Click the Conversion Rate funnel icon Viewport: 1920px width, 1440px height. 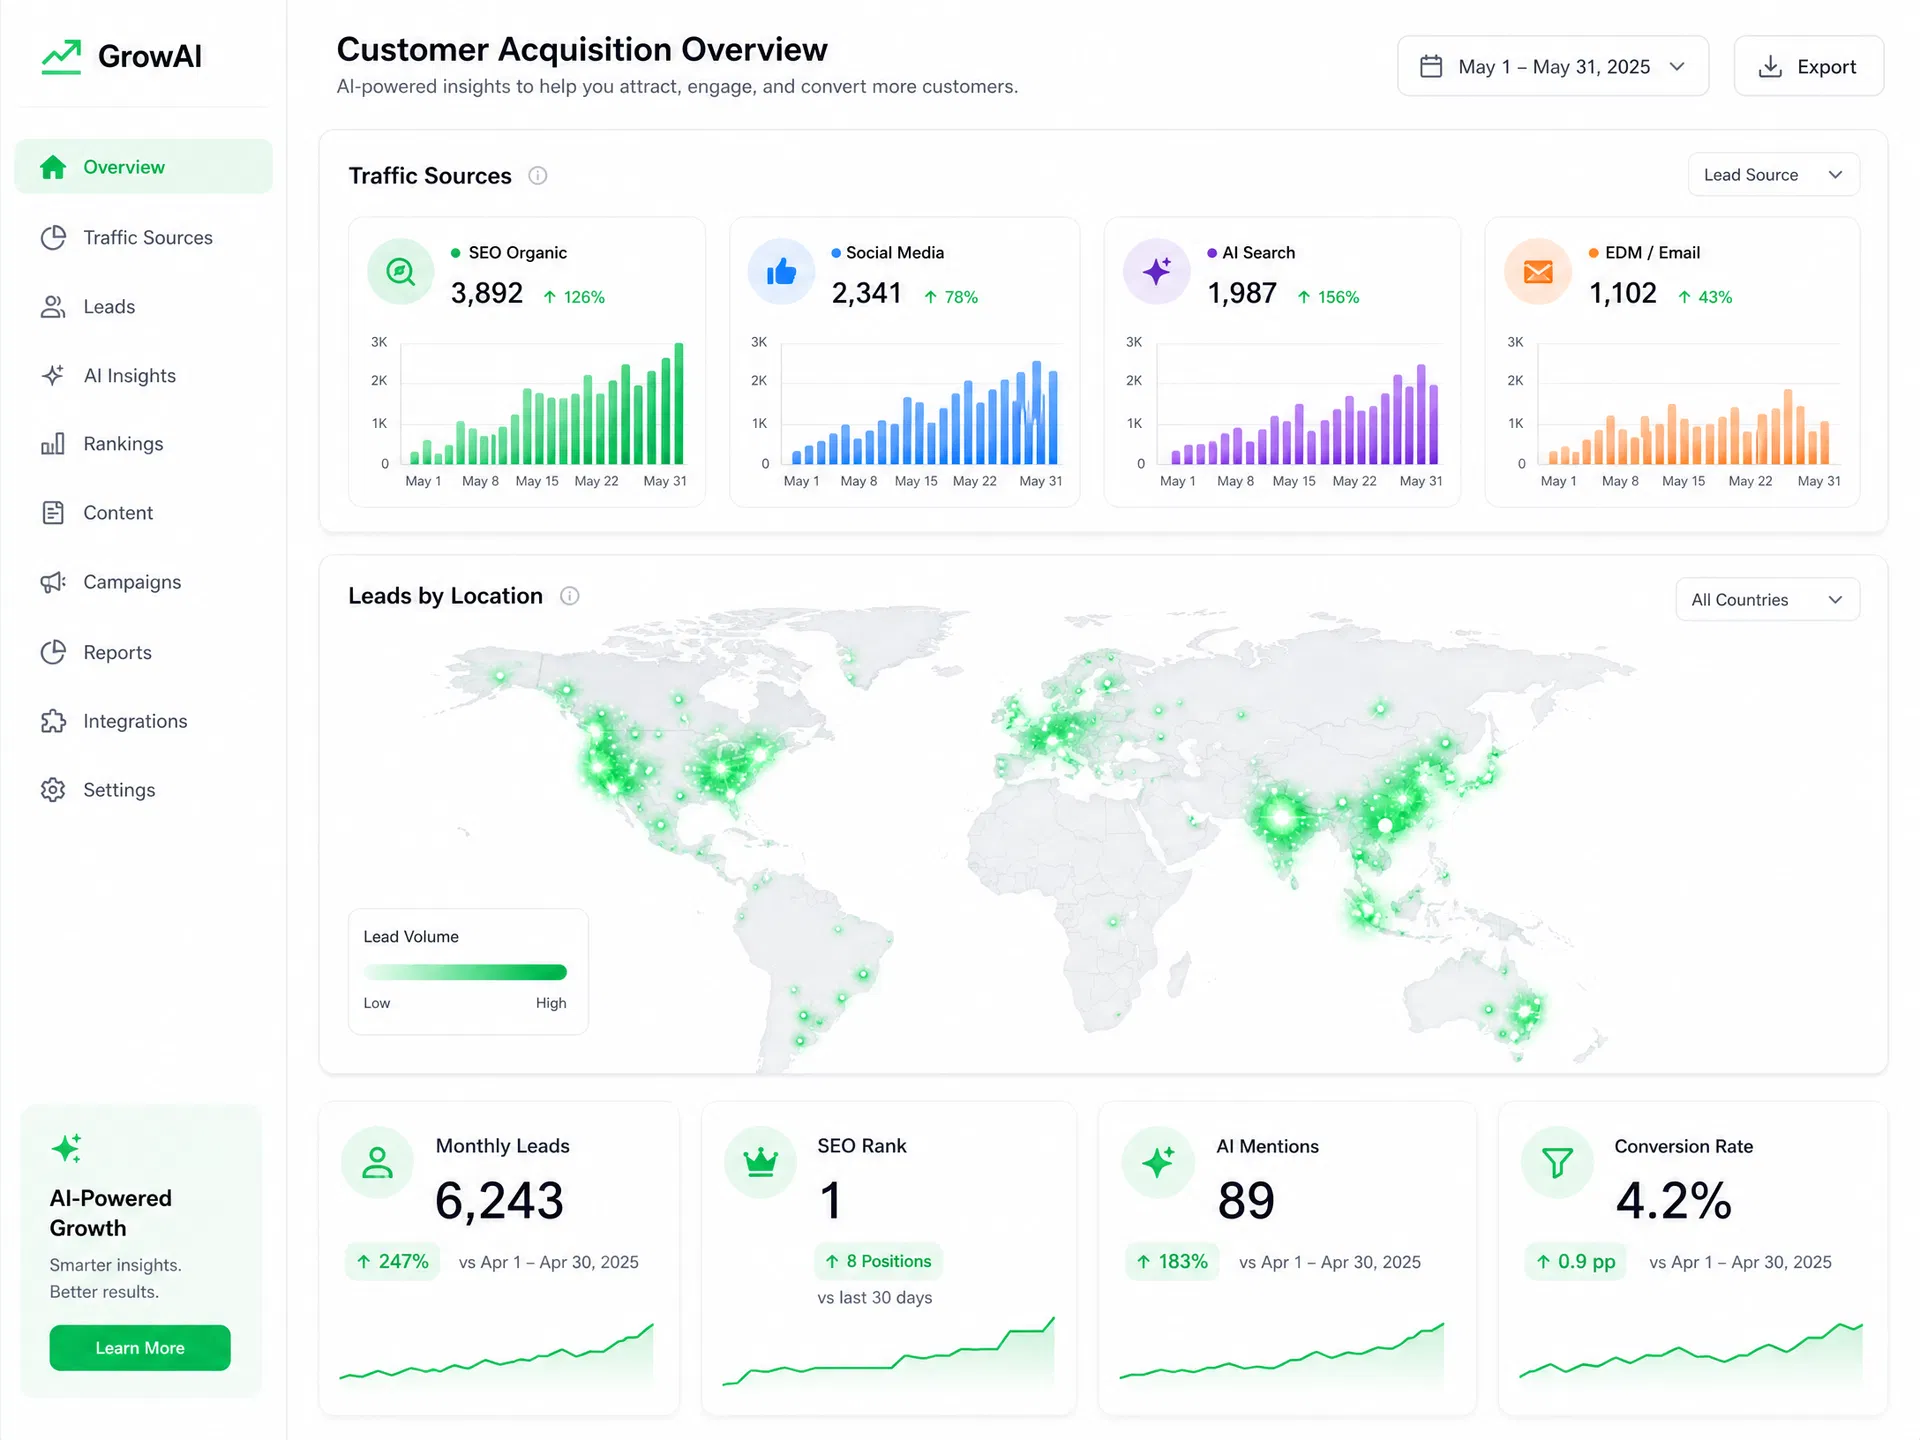coord(1557,1162)
